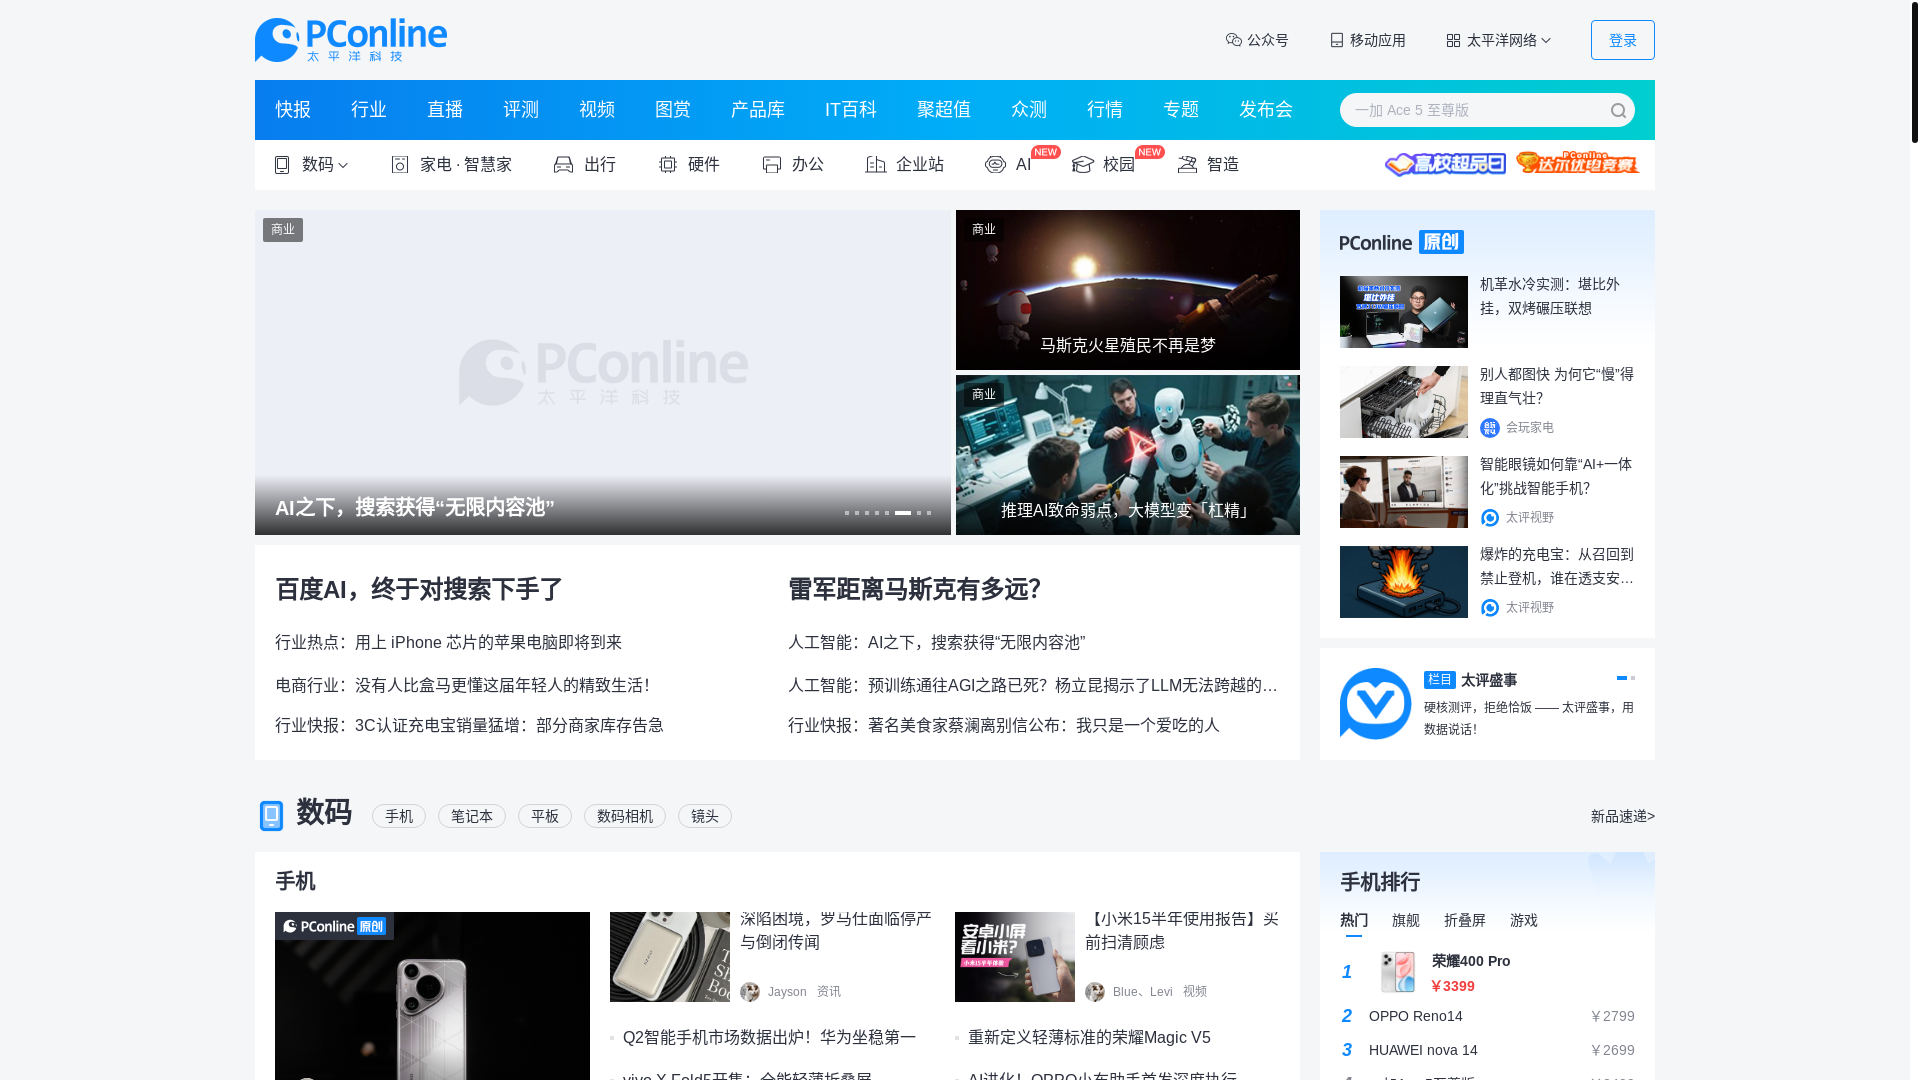Go to IT百科 section

tap(851, 110)
